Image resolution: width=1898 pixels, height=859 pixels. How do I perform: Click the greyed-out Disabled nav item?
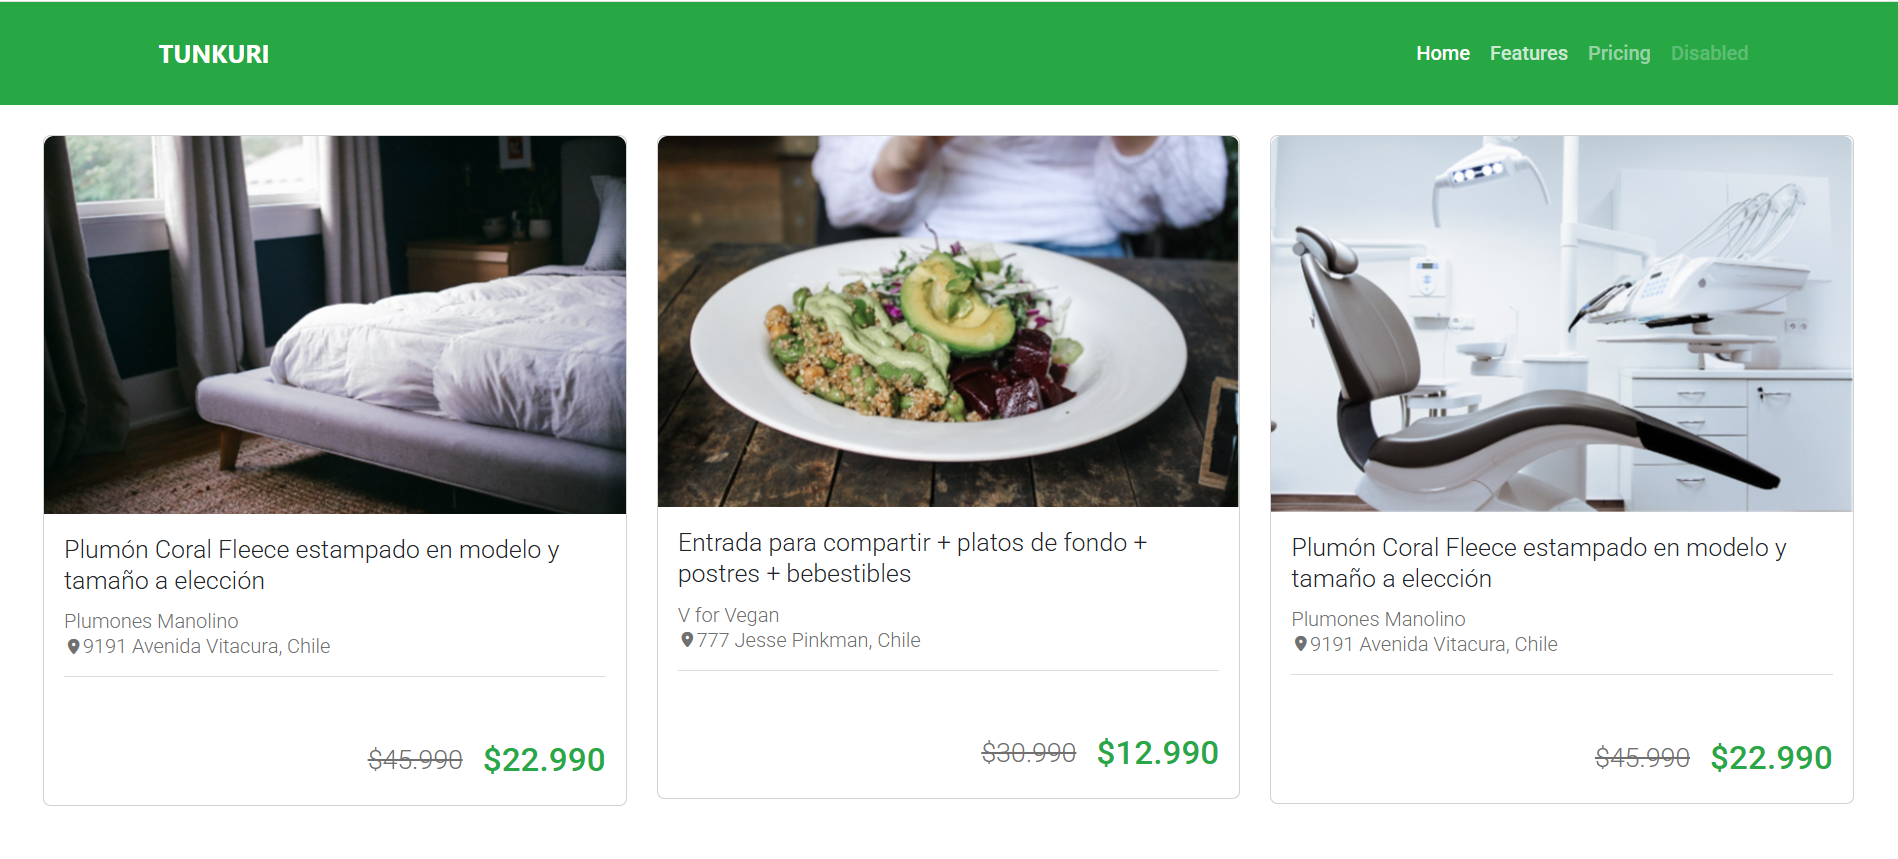click(x=1709, y=53)
